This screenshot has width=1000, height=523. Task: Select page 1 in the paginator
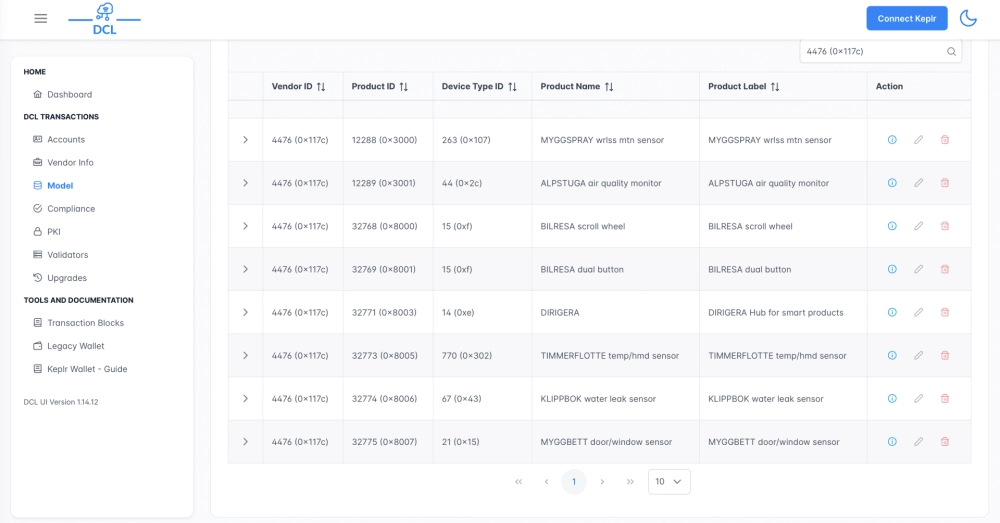click(574, 482)
